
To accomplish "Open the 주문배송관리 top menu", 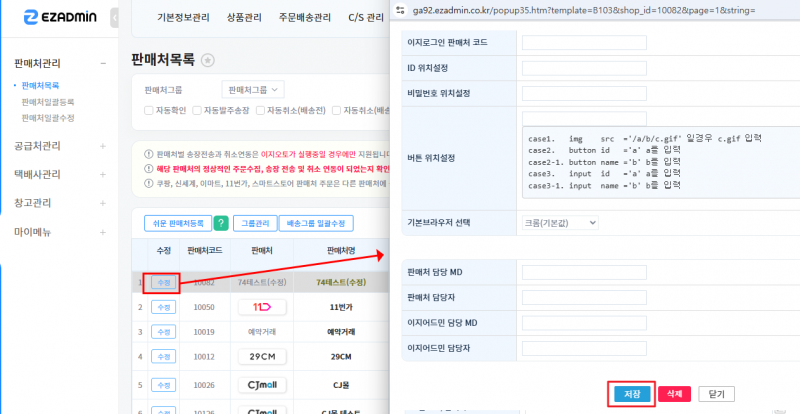I will (305, 18).
